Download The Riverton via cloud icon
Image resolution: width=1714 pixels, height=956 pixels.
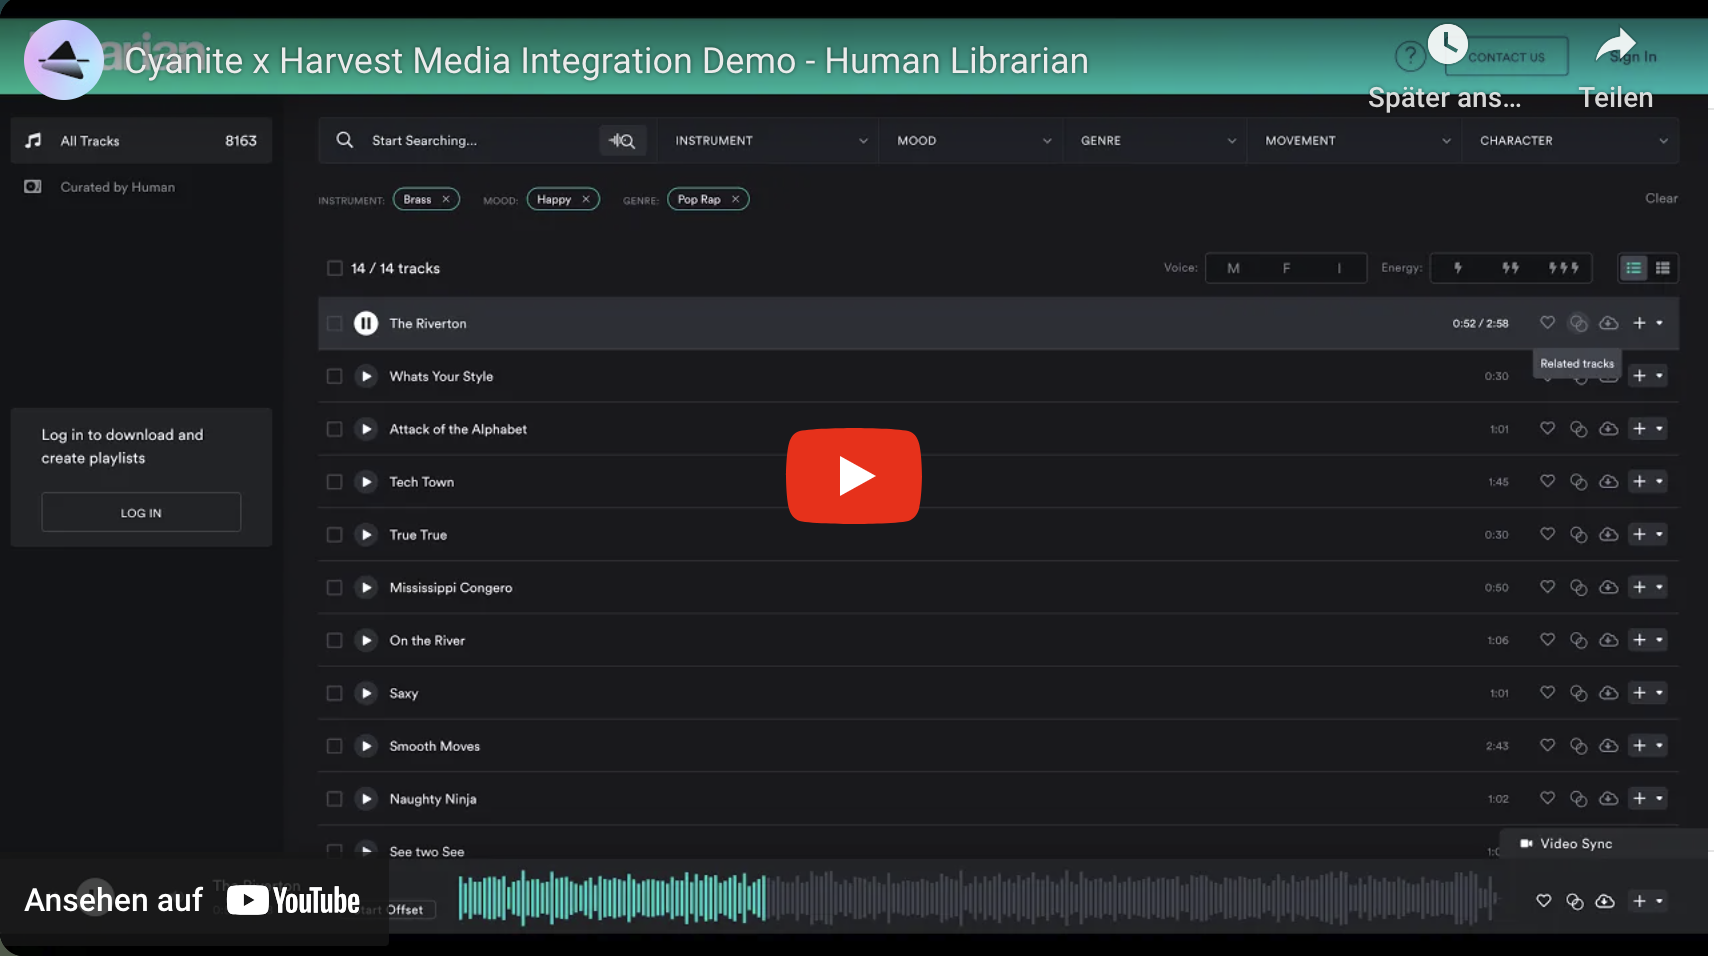coord(1608,323)
